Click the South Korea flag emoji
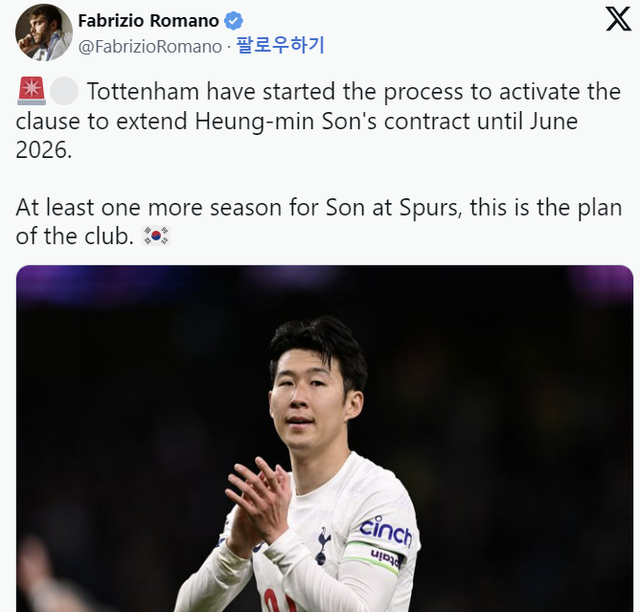Screen dimensions: 640x612 pos(156,236)
